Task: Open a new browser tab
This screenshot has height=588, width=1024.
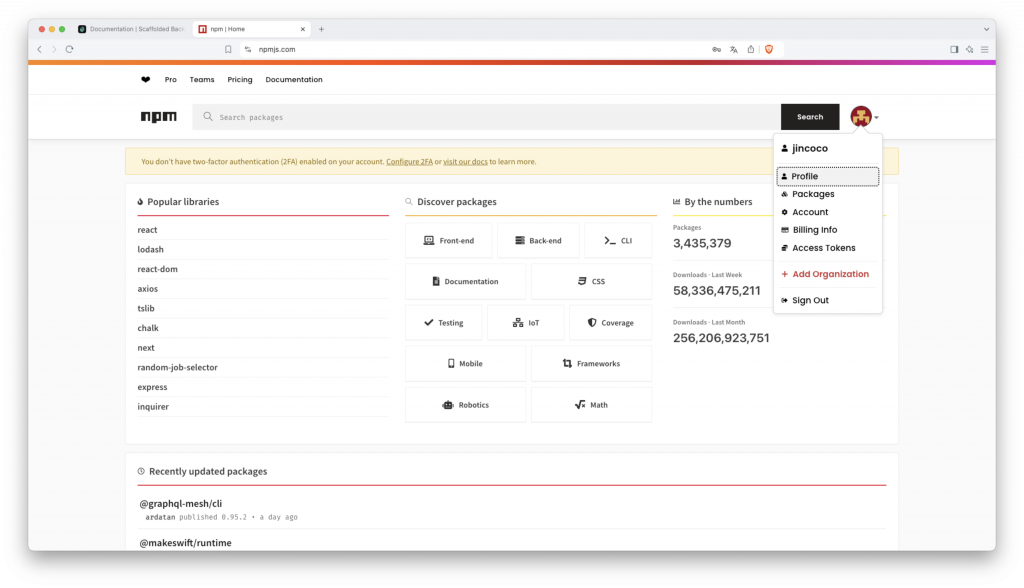Action: pos(321,29)
